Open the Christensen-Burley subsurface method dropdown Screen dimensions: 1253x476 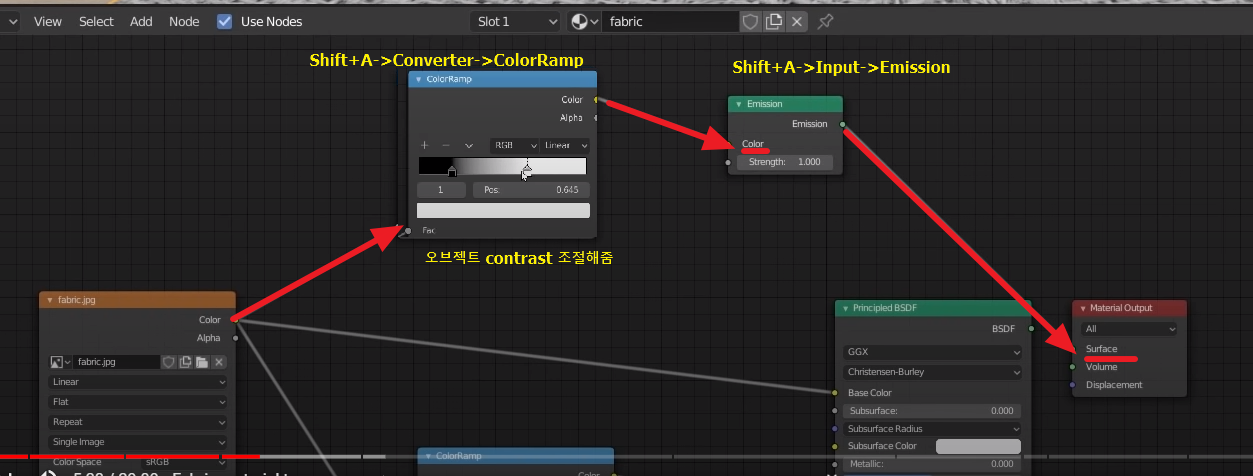(933, 372)
